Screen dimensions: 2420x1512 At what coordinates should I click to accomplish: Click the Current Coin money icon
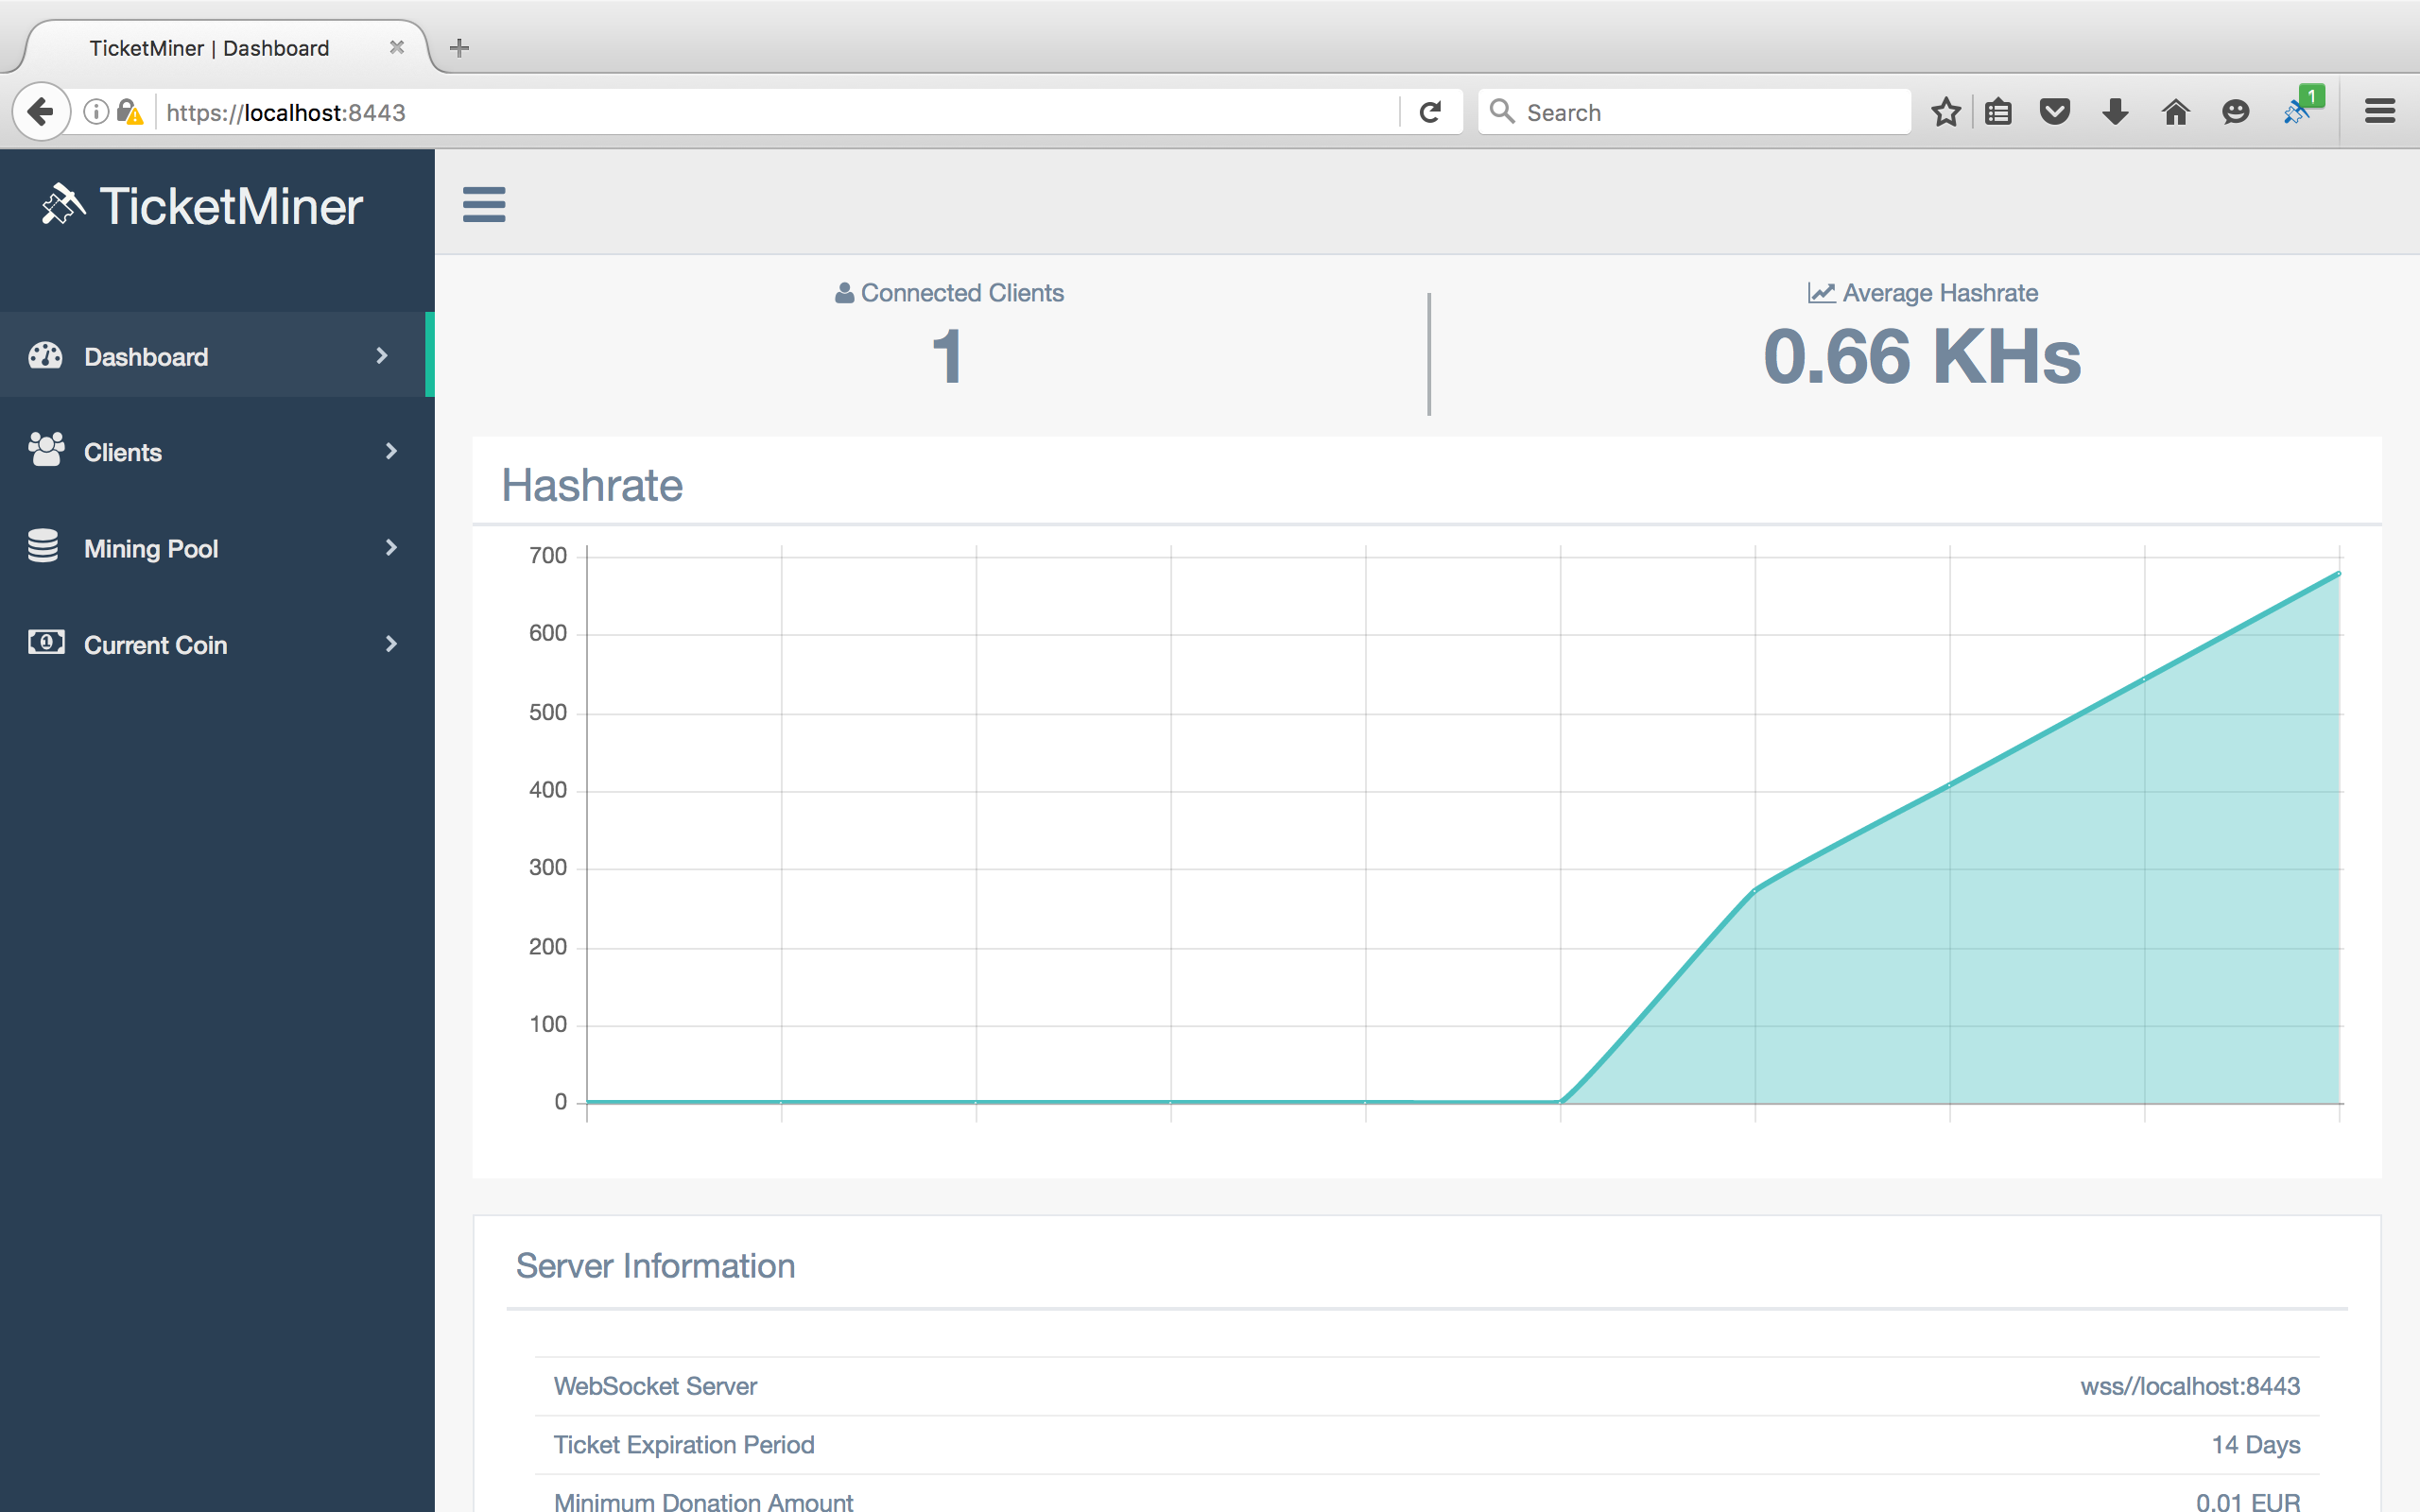[x=46, y=643]
